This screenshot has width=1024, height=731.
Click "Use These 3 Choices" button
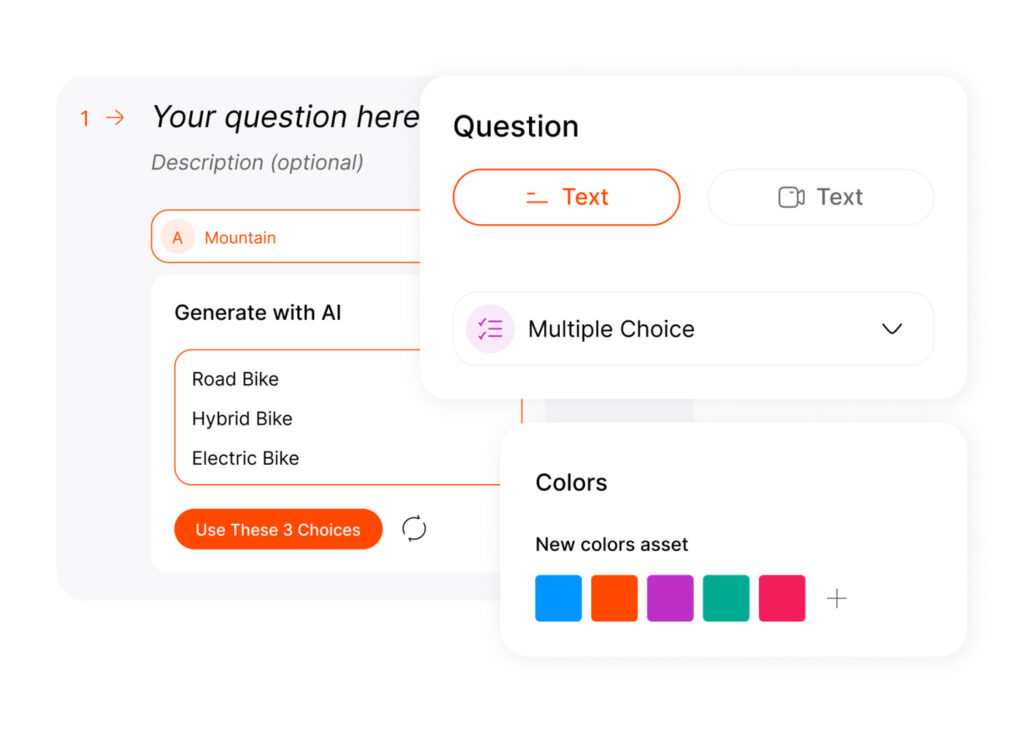click(x=278, y=529)
